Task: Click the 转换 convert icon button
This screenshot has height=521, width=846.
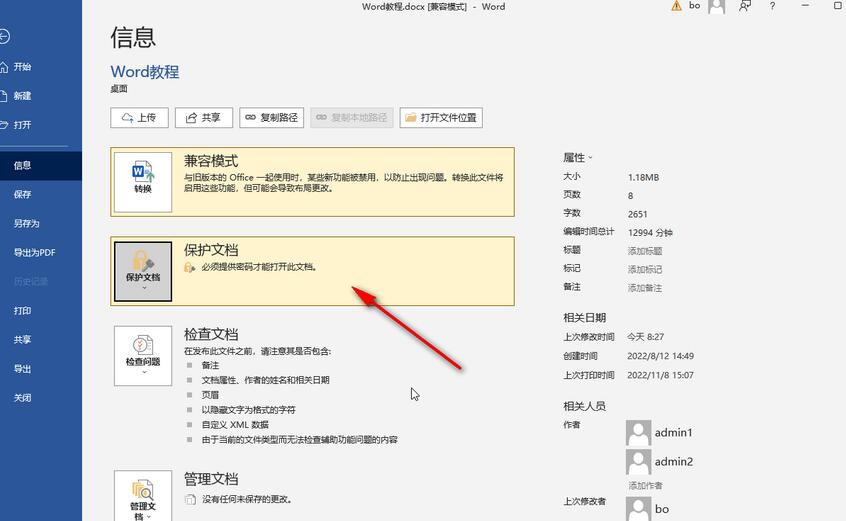Action: (x=143, y=182)
